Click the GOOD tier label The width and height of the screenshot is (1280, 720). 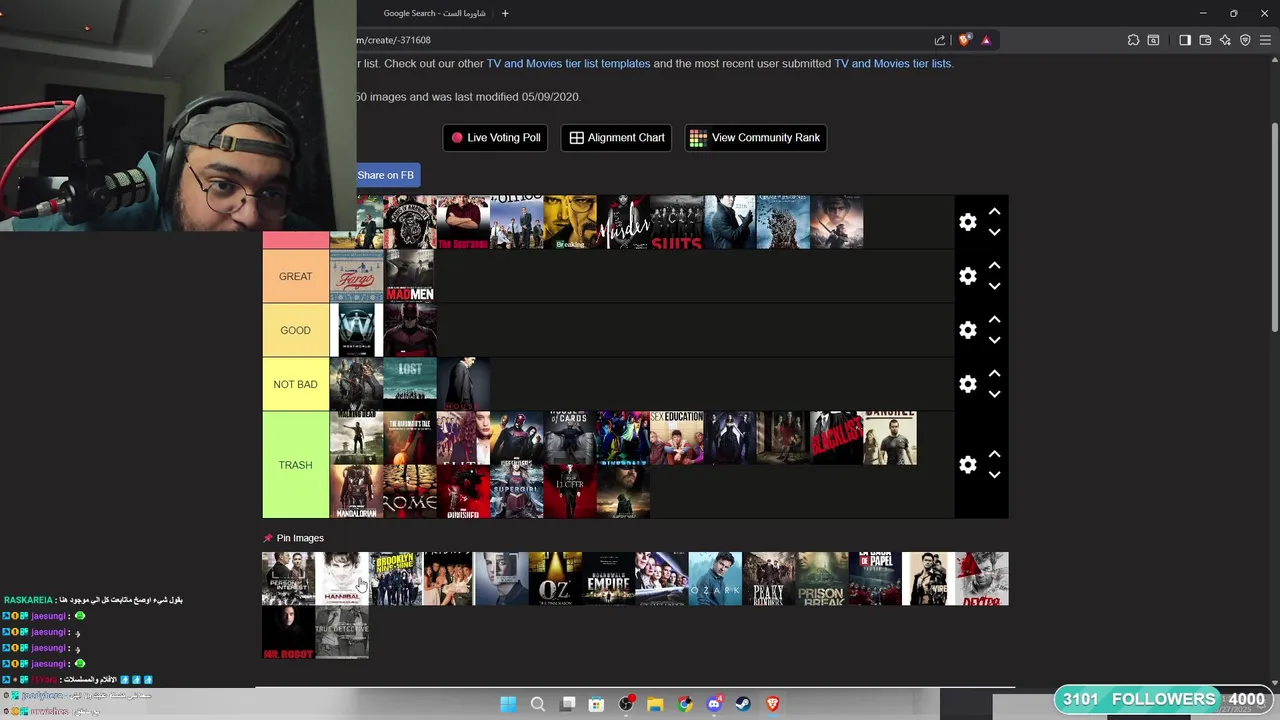tap(295, 330)
